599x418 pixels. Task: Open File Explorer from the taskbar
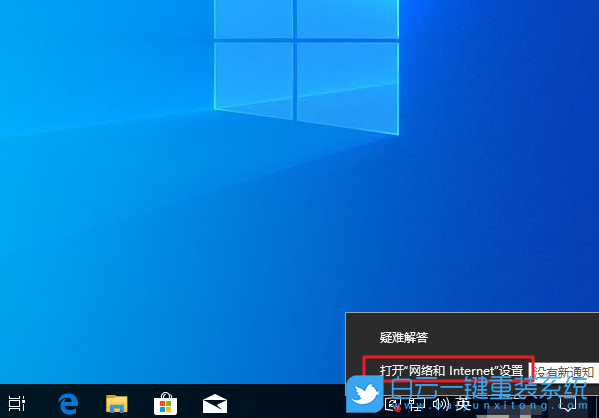(x=117, y=404)
